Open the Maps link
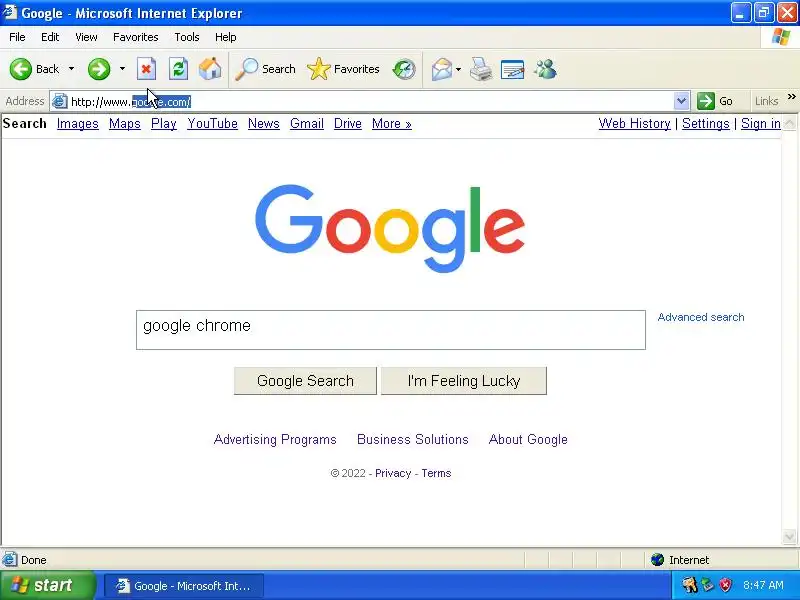 (124, 123)
